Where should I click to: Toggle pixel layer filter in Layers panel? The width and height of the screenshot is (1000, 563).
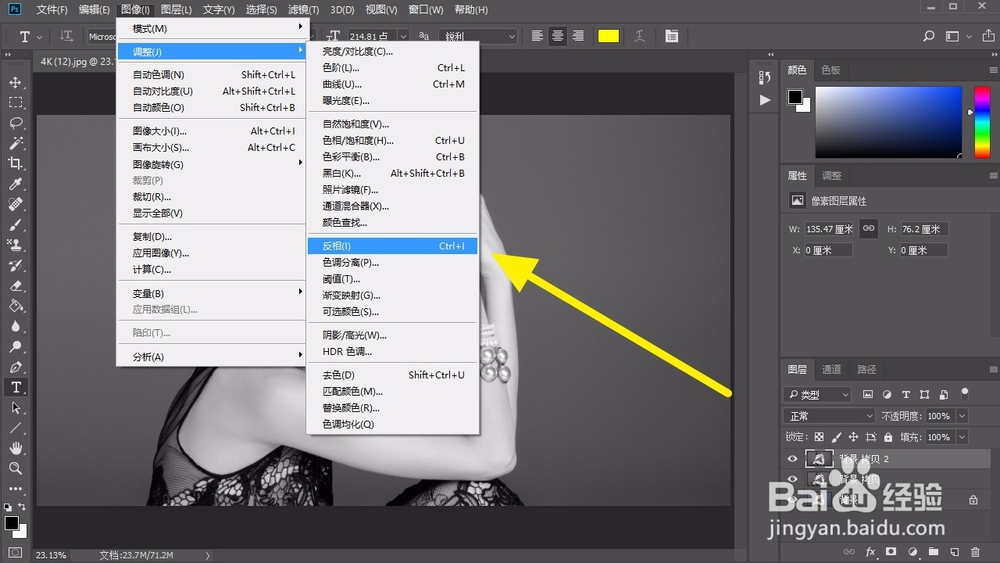pyautogui.click(x=868, y=395)
